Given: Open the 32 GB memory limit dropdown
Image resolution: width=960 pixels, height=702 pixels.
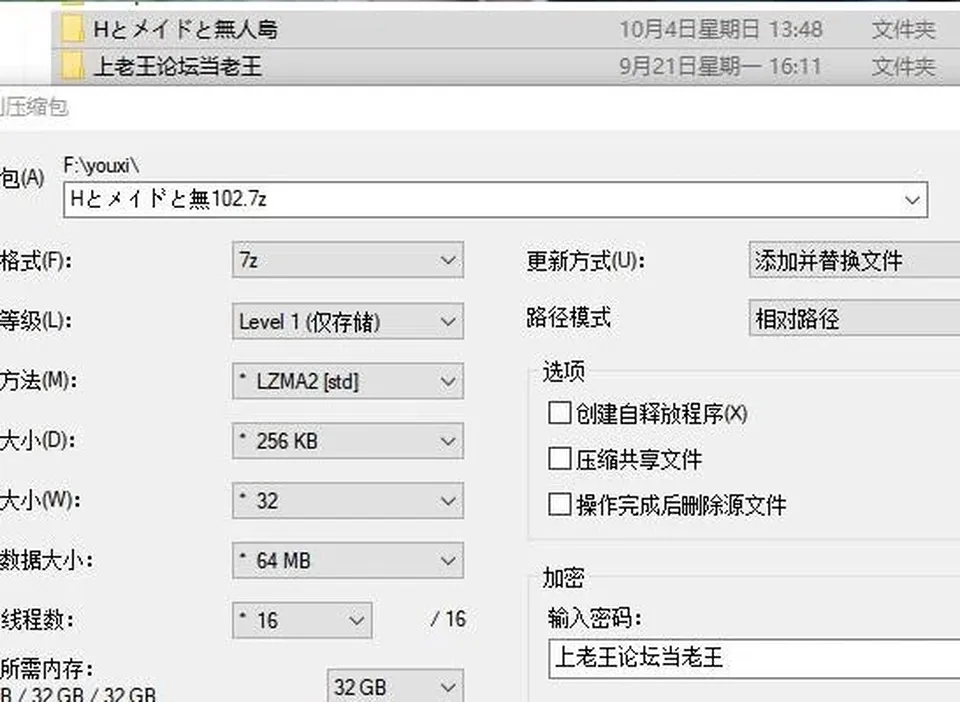Looking at the screenshot, I should pyautogui.click(x=395, y=686).
